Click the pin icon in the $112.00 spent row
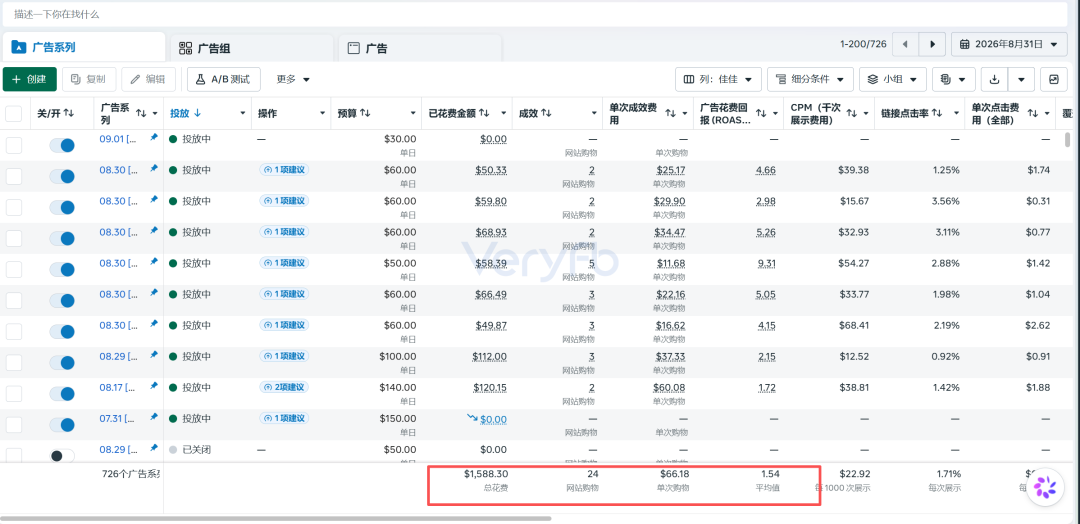1080x524 pixels. [x=154, y=355]
